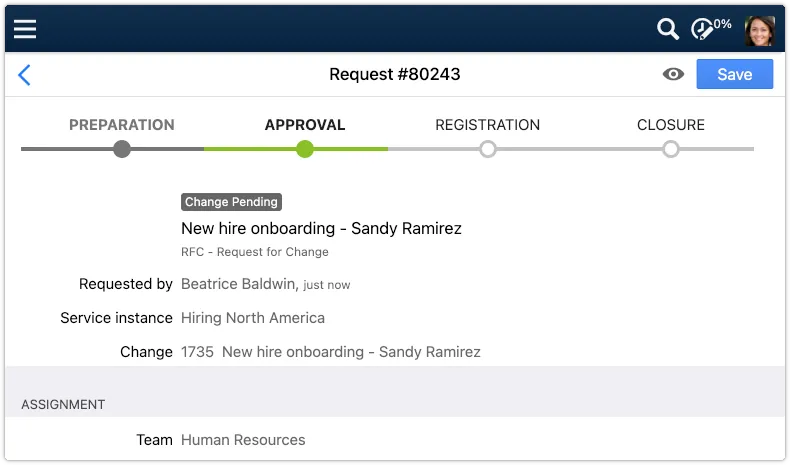Open change 1735 New hire onboarding
Screen dimensions: 790x465
tap(331, 352)
